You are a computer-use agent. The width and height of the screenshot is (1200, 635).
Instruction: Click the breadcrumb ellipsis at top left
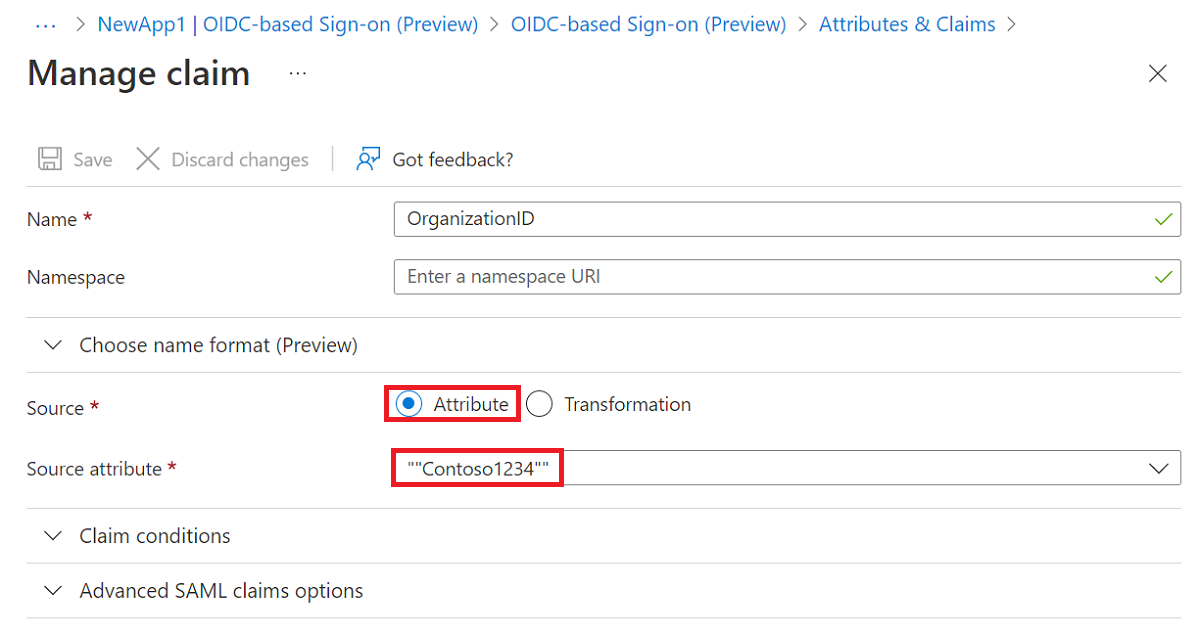coord(45,24)
